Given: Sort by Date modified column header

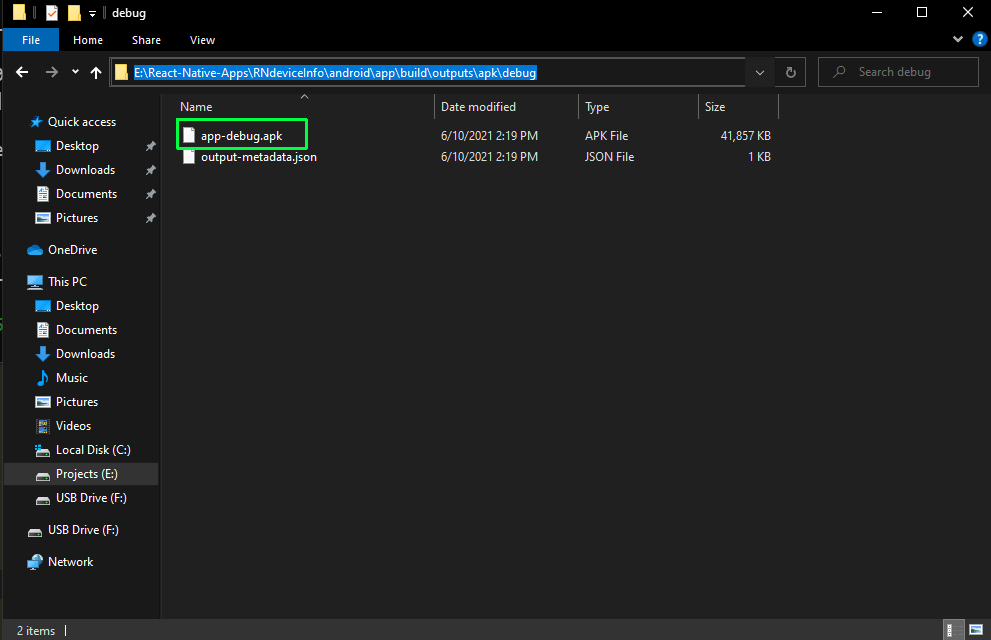Looking at the screenshot, I should tap(478, 107).
